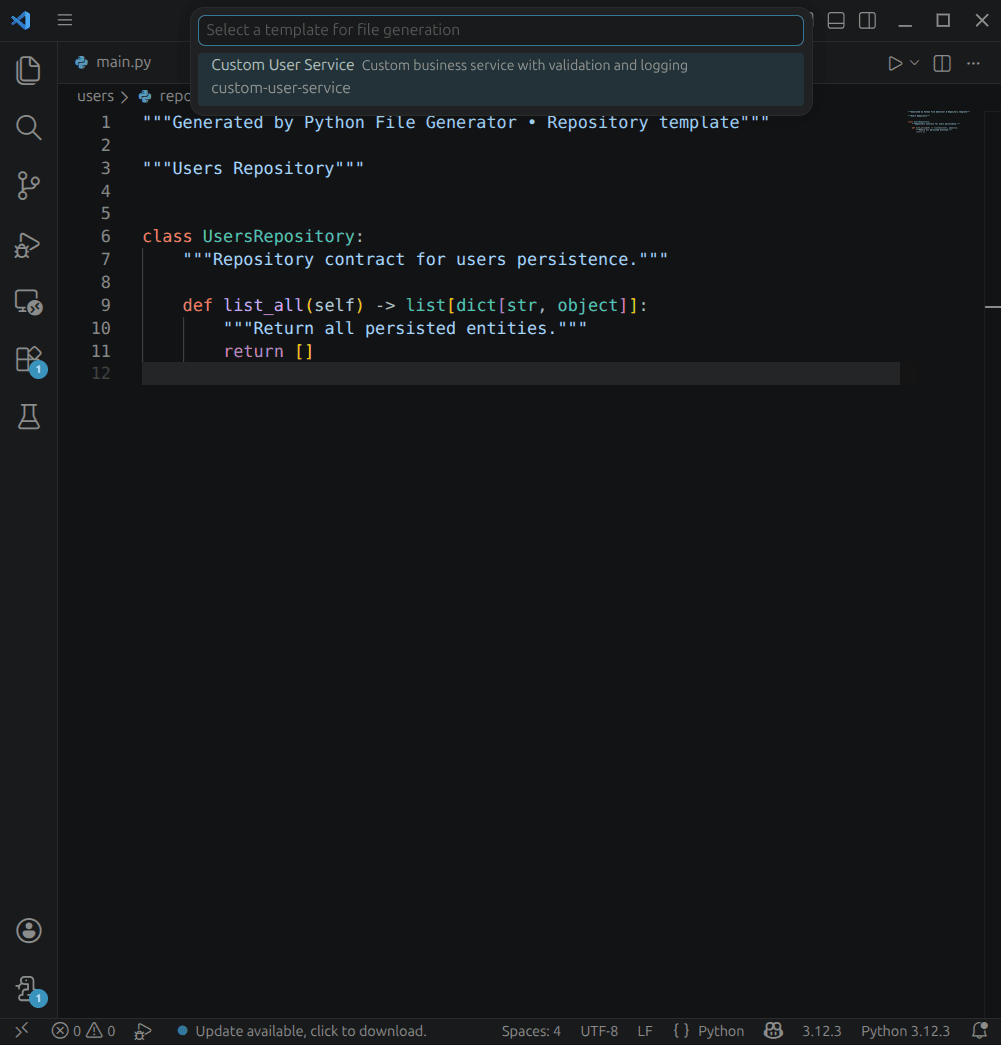
Task: Open notifications via the bell icon
Action: pos(979,1030)
